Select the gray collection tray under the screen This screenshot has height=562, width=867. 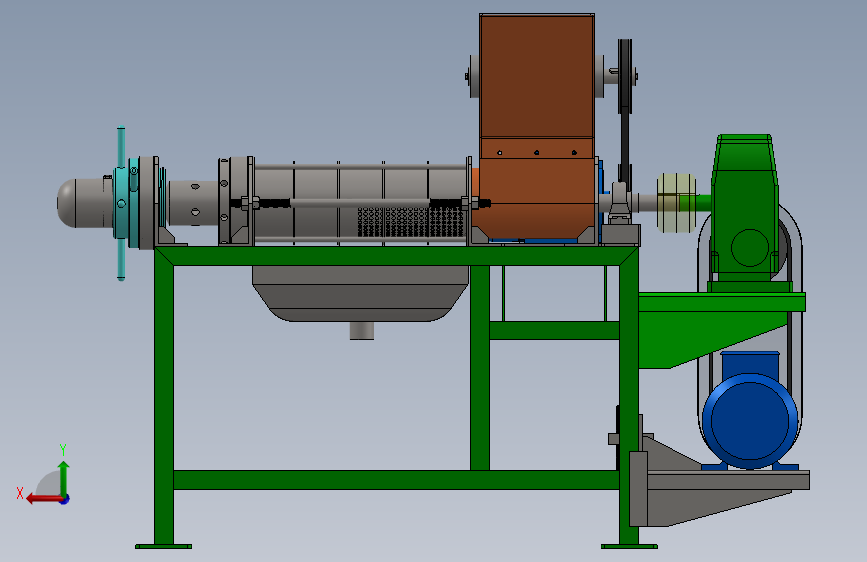[361, 293]
